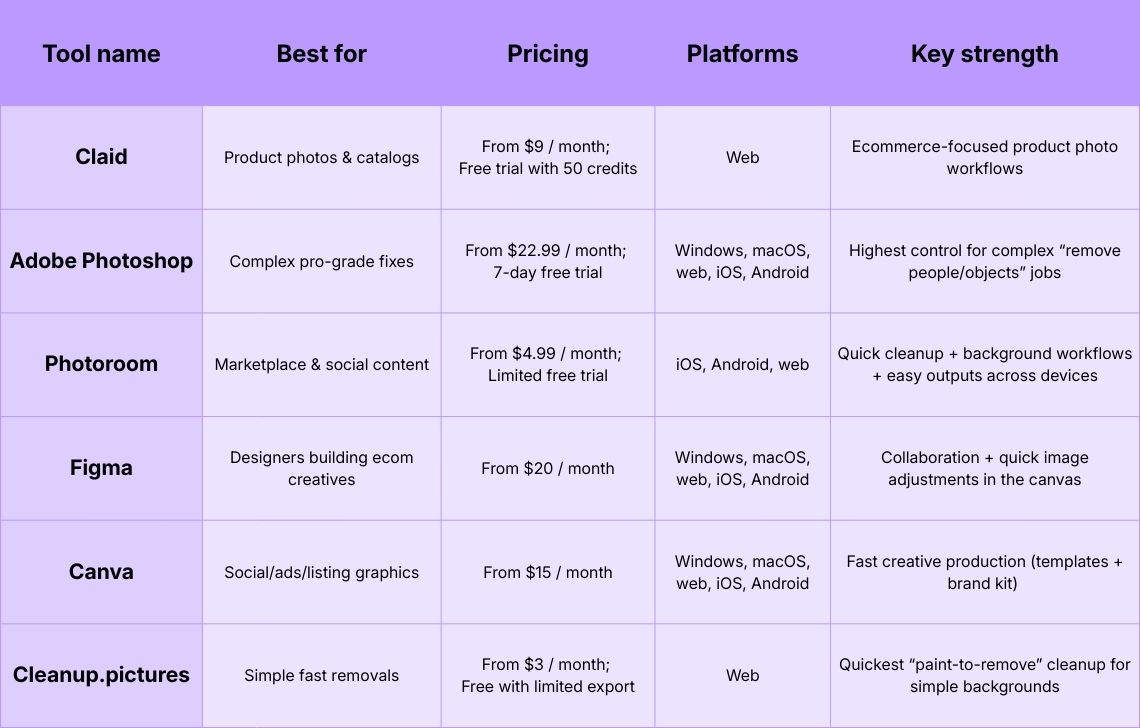1140x728 pixels.
Task: Select the "Ecommerce-focused product photo workflows" cell
Action: (984, 158)
